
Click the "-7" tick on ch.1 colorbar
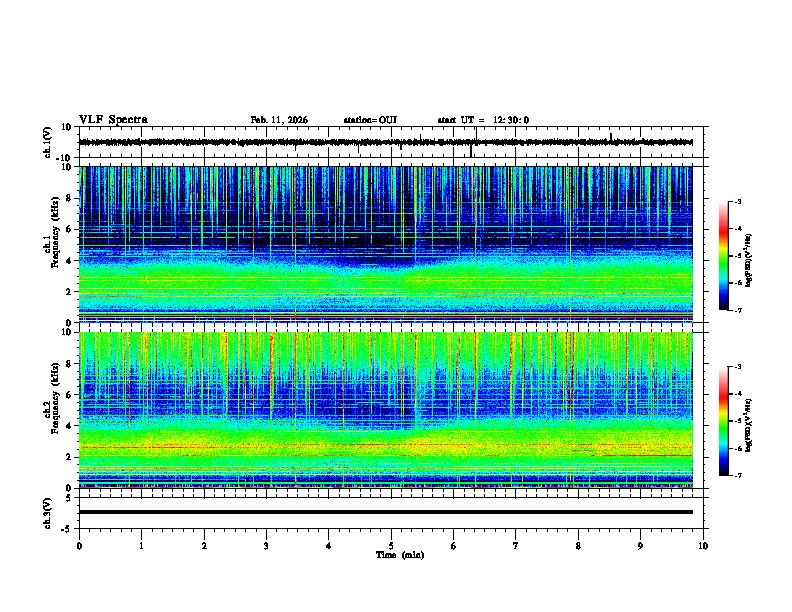click(x=738, y=311)
